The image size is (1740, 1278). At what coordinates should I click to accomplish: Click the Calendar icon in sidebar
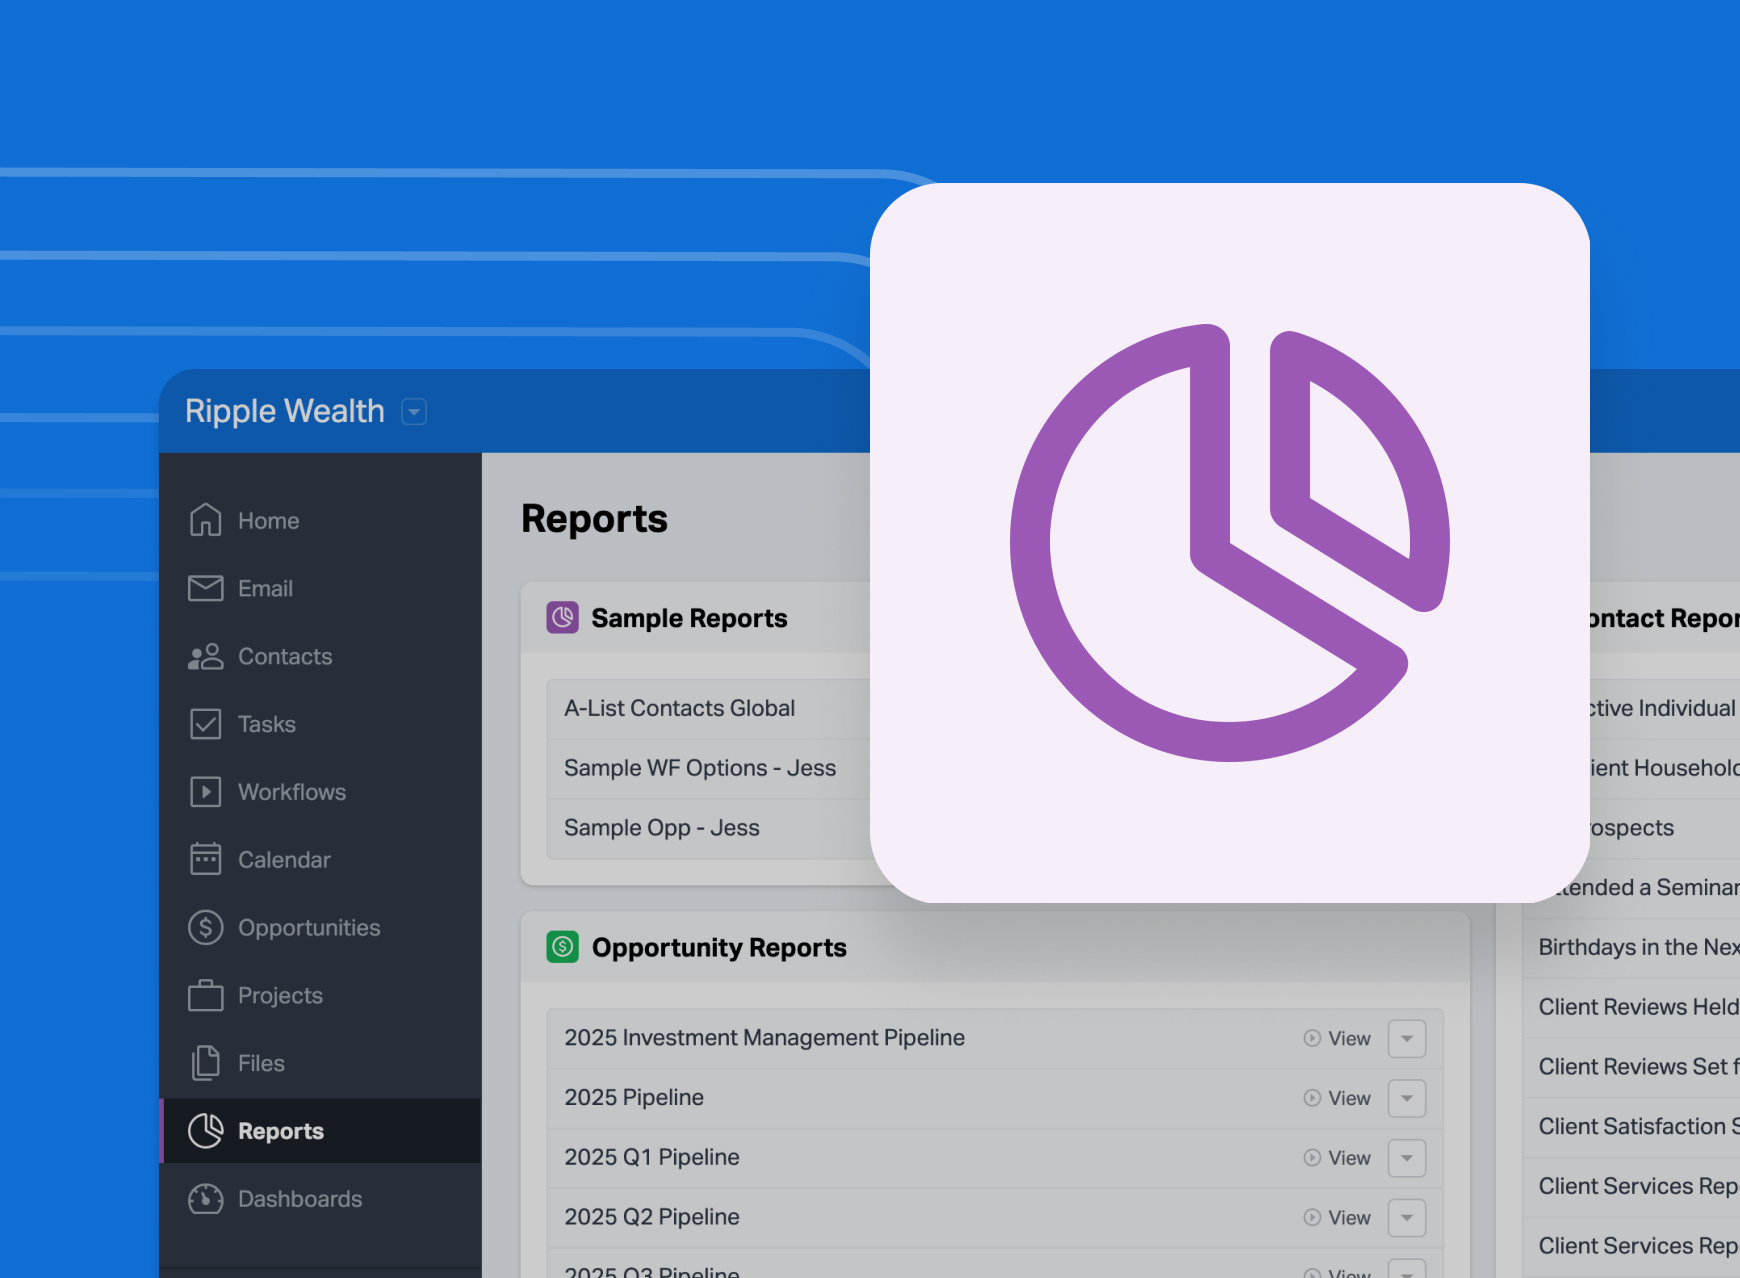click(205, 859)
